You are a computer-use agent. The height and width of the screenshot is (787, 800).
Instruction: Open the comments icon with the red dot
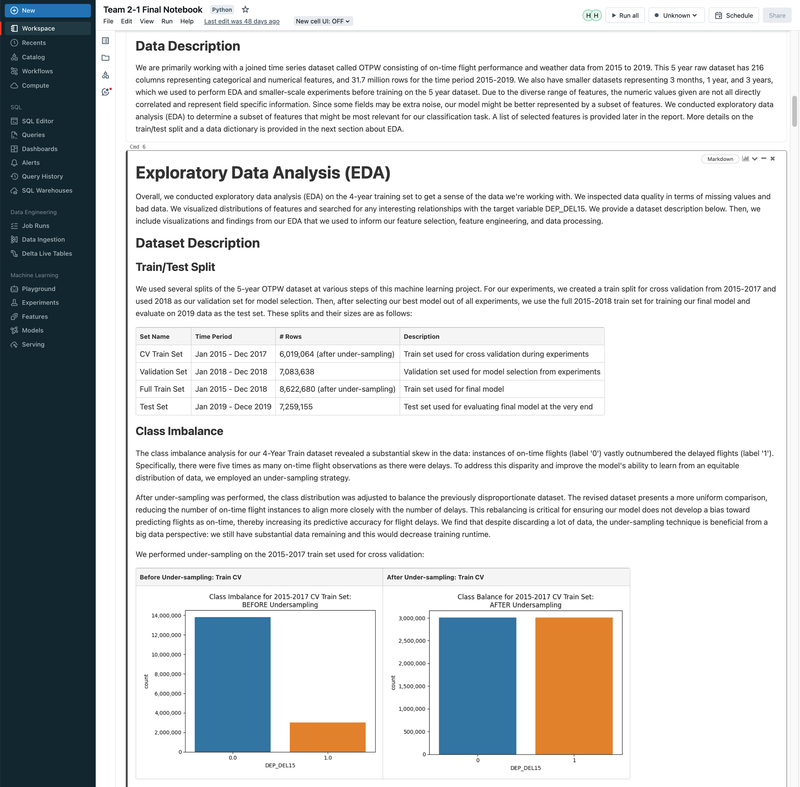click(x=106, y=89)
